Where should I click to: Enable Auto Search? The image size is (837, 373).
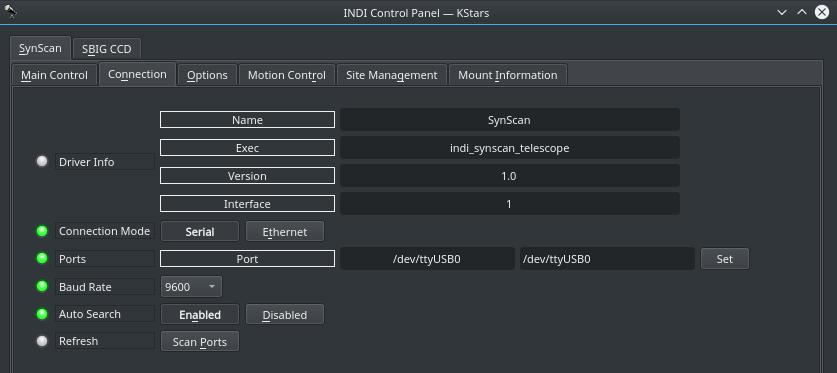(200, 314)
